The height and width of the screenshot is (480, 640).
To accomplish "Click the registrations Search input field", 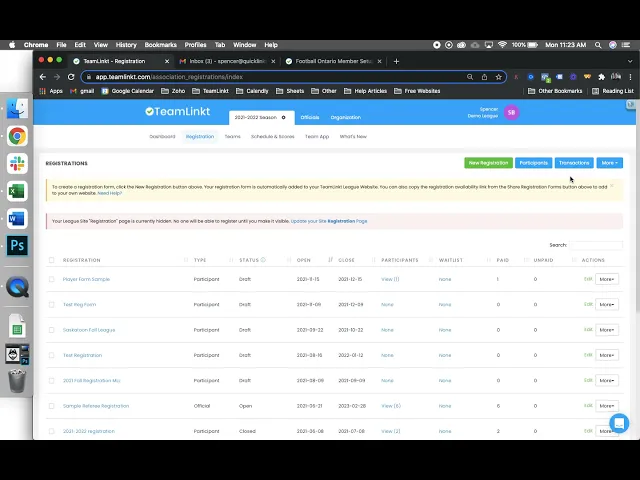I will point(596,245).
